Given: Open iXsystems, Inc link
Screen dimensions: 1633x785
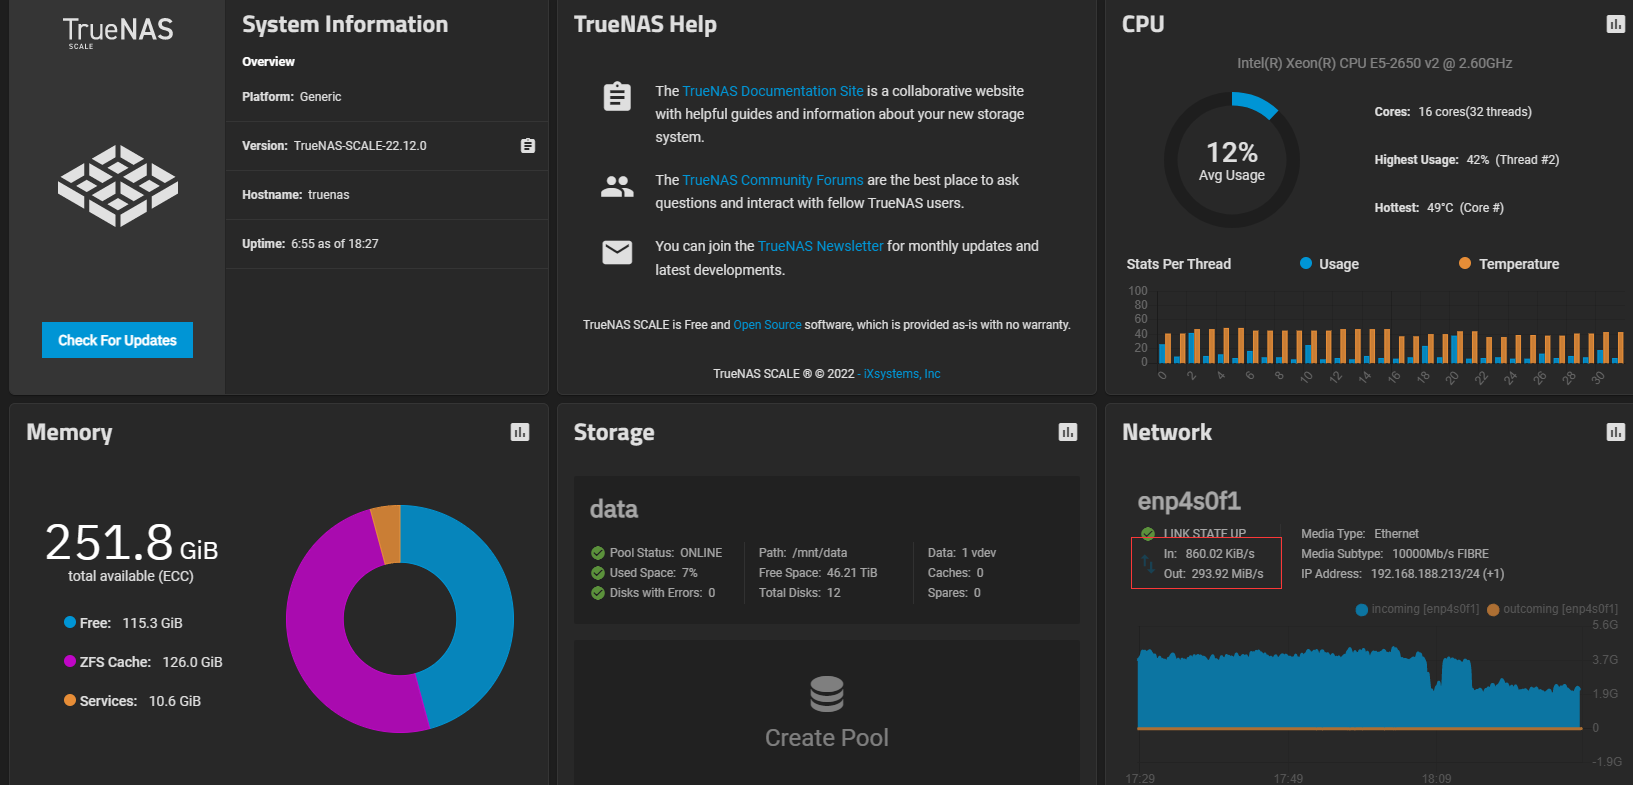Looking at the screenshot, I should click(x=902, y=374).
